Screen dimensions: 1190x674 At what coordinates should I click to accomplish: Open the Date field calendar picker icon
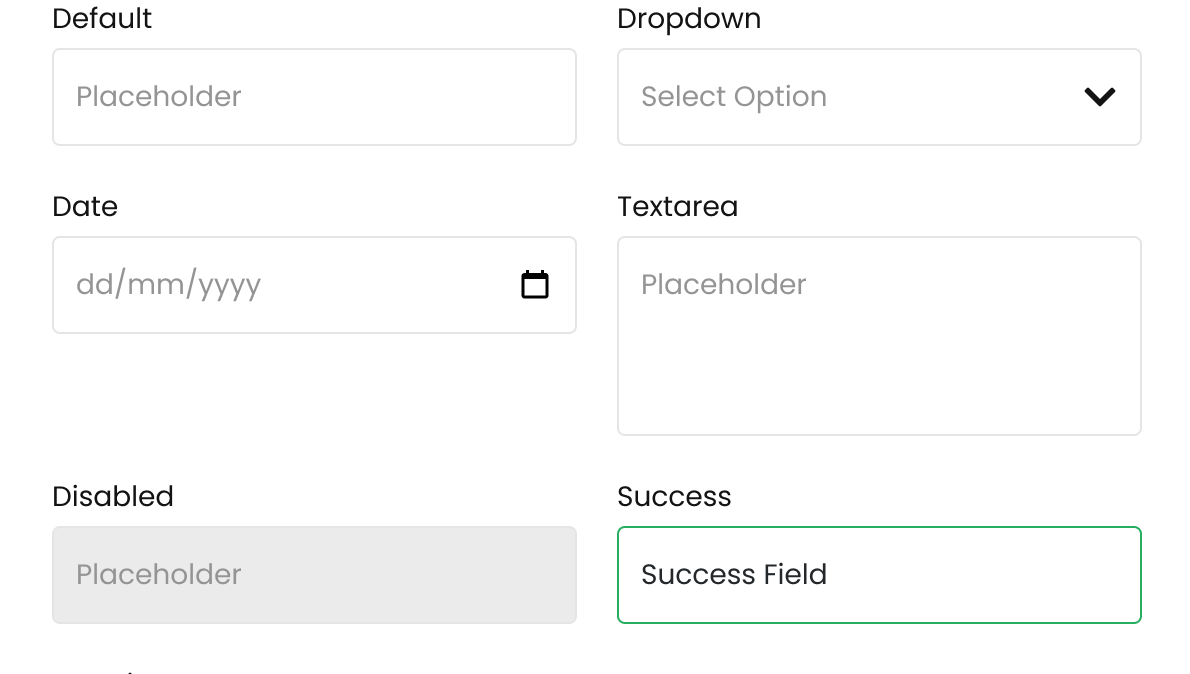(x=535, y=285)
